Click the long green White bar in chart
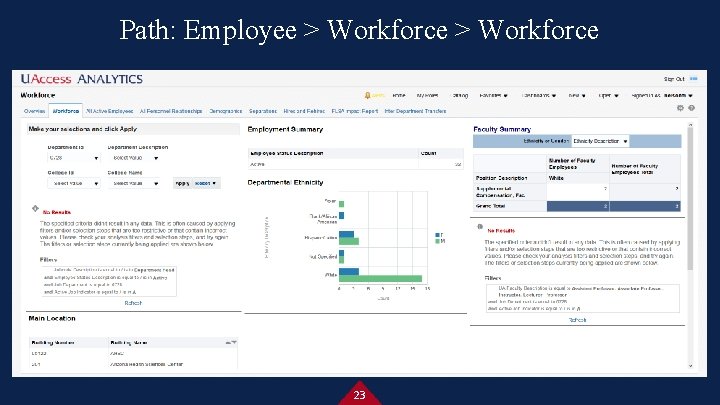 click(380, 278)
